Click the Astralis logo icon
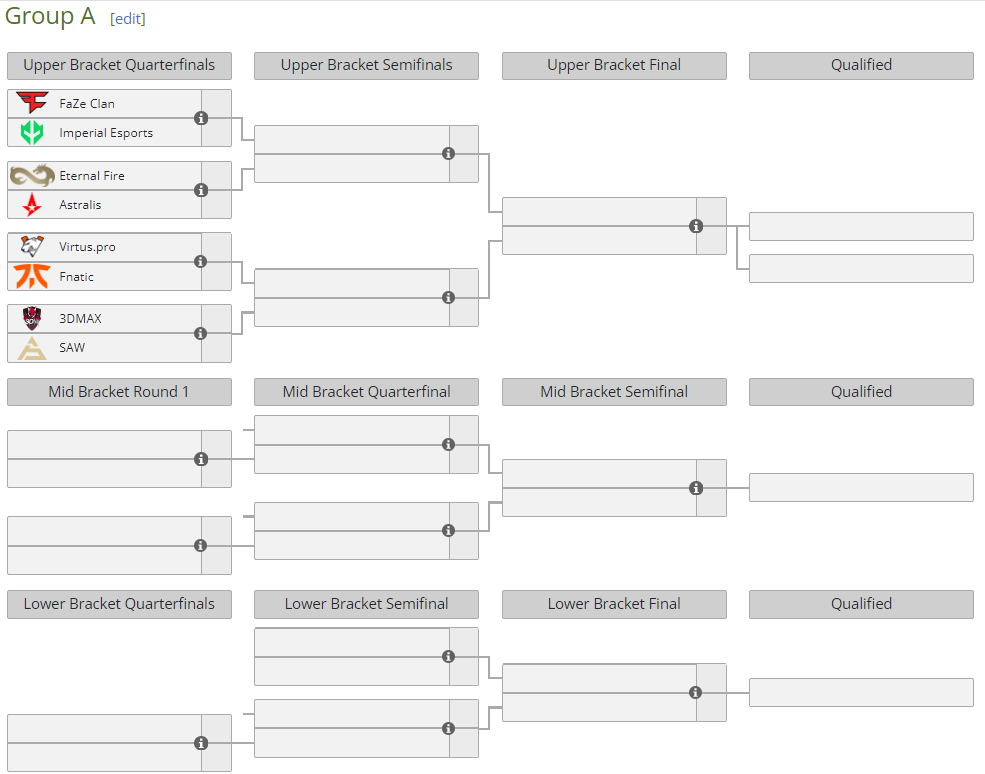 pyautogui.click(x=32, y=204)
